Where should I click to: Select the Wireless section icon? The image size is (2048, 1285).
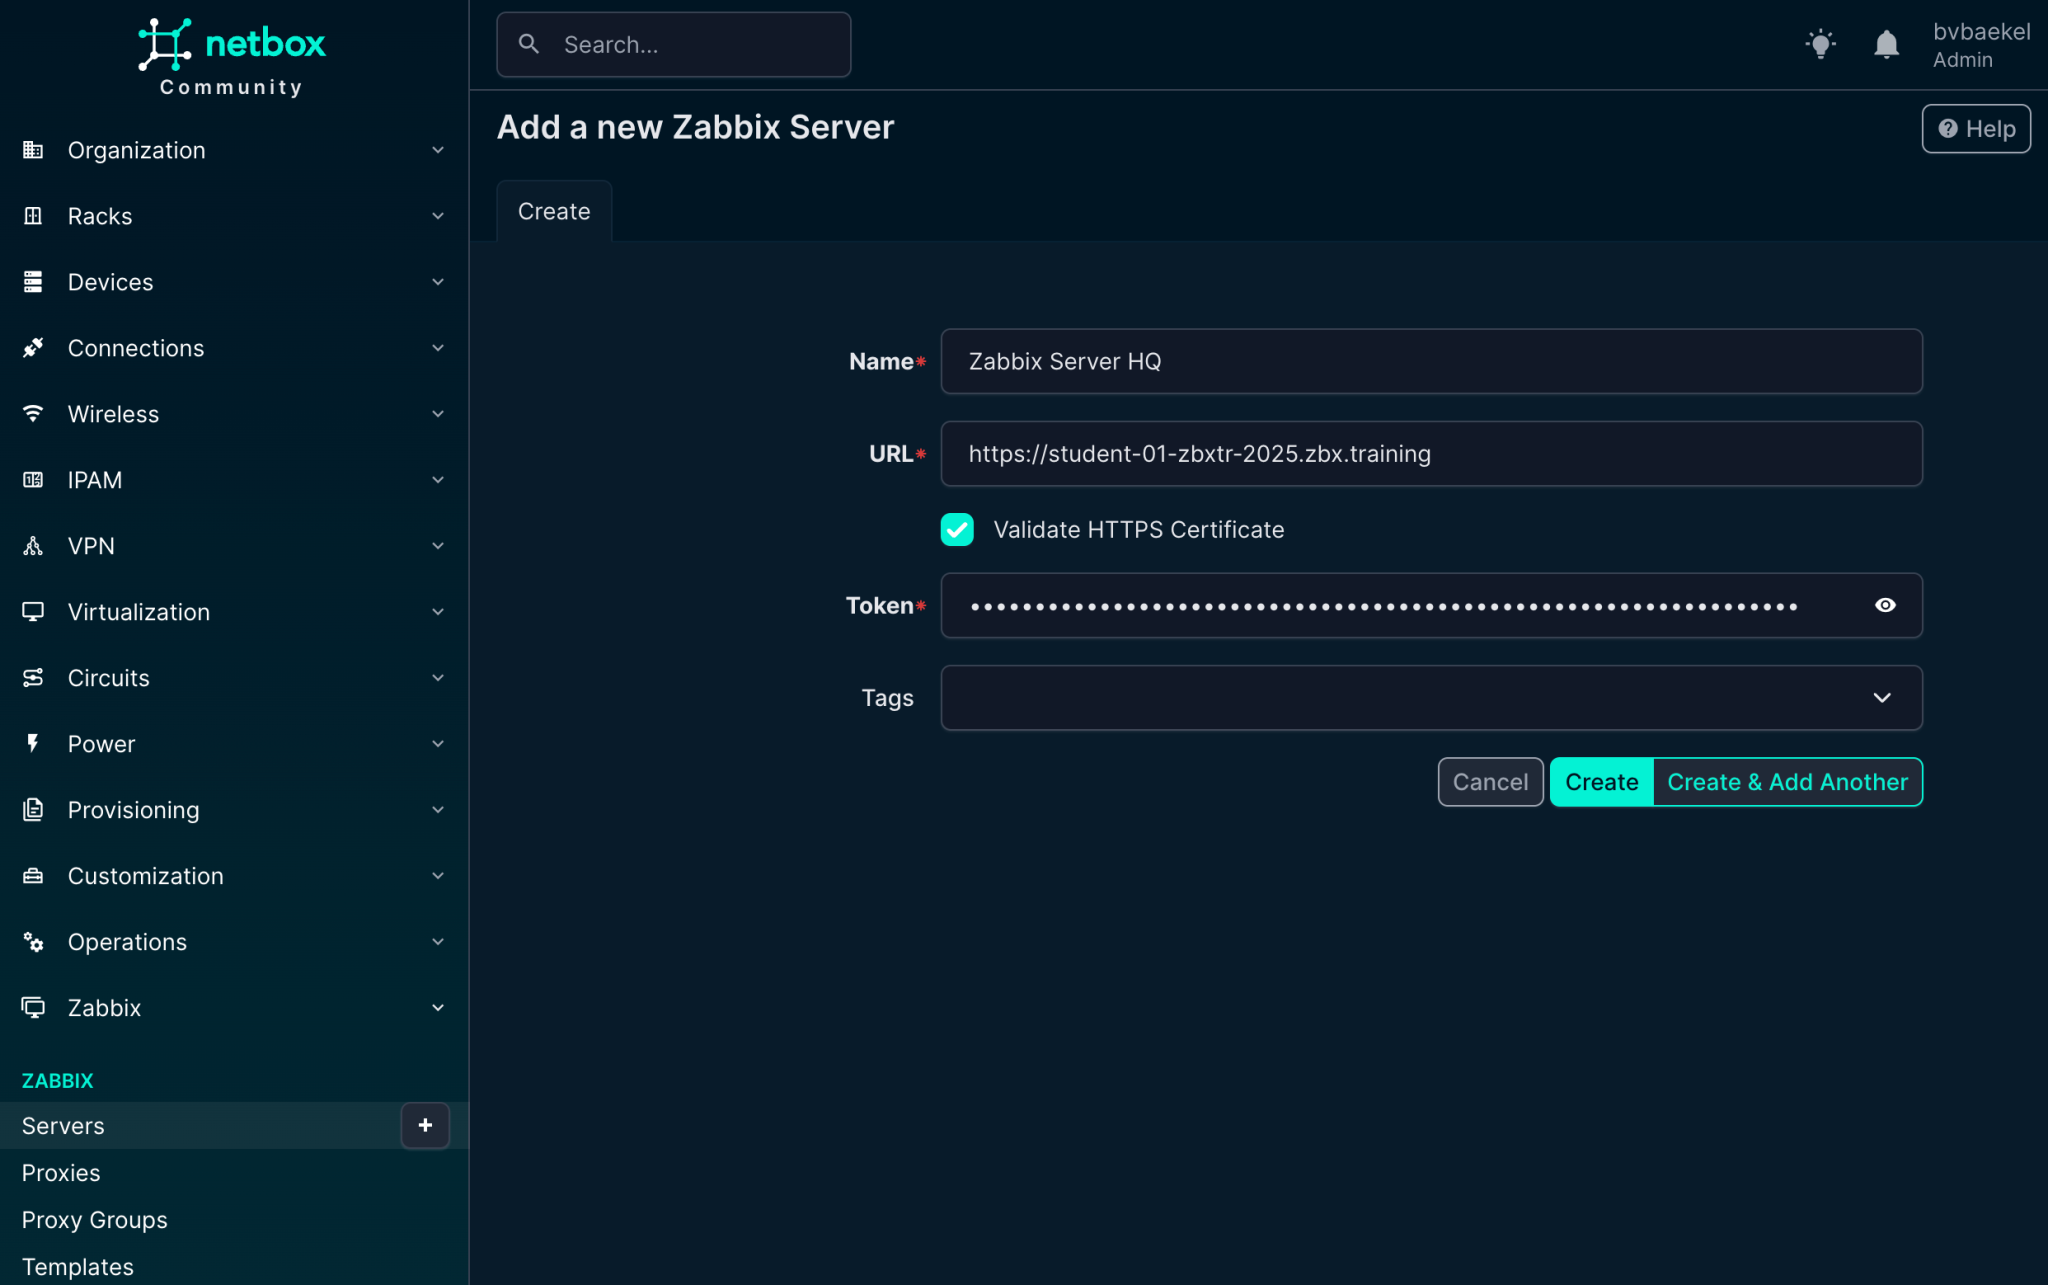33,413
